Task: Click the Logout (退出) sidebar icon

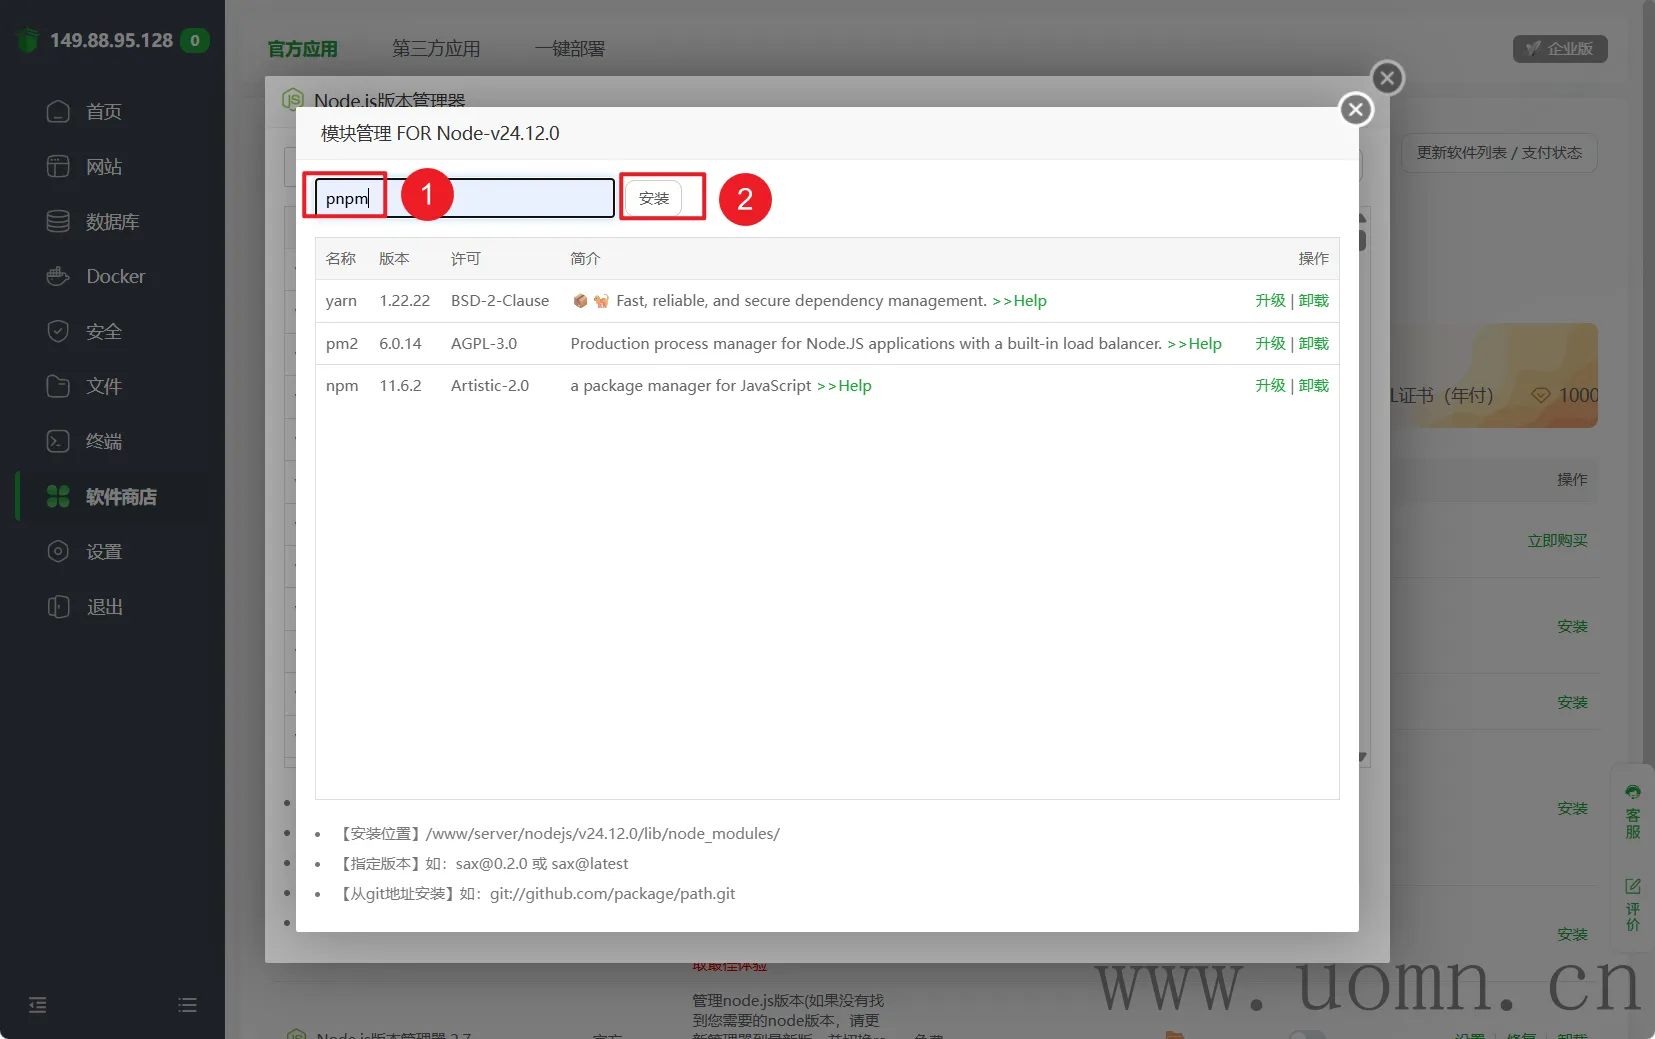Action: 58,606
